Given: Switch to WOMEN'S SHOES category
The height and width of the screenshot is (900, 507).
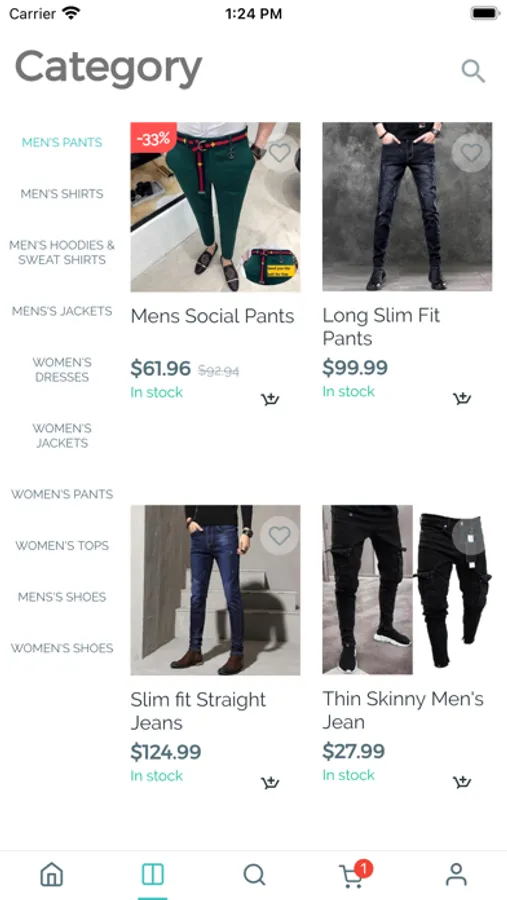Looking at the screenshot, I should [x=62, y=649].
